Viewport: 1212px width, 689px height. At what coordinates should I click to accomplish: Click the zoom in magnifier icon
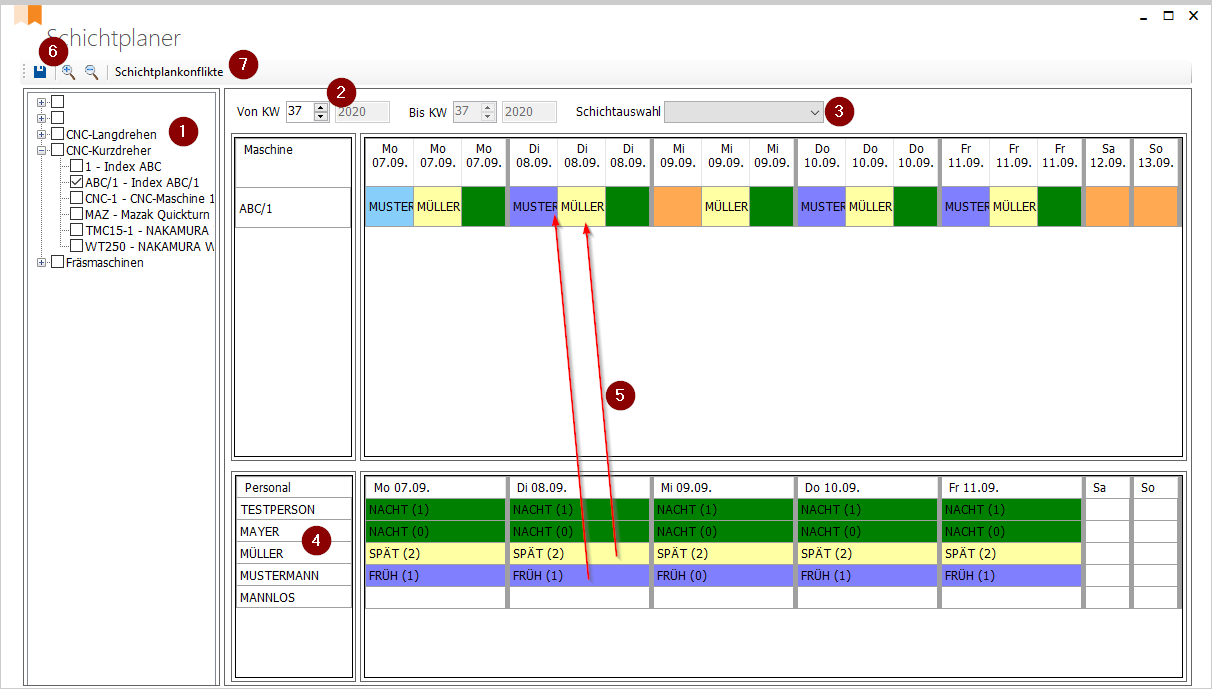pyautogui.click(x=68, y=72)
